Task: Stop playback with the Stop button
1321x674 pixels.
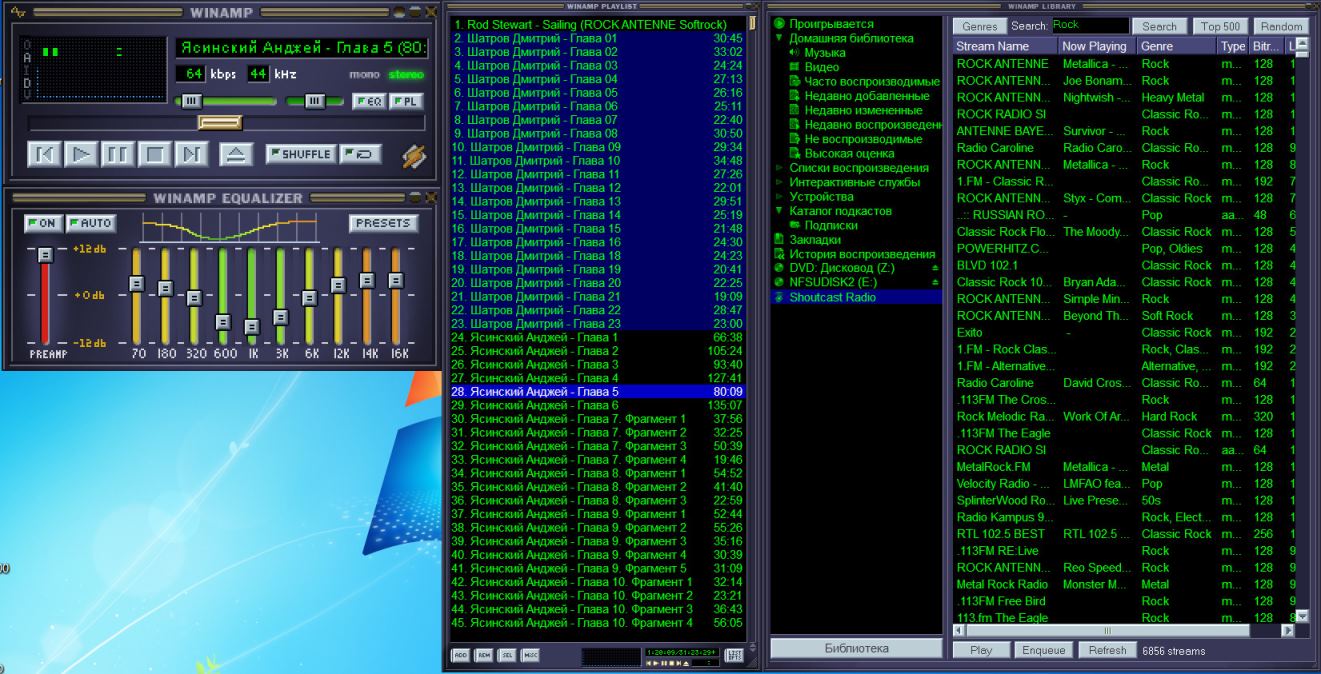Action: pos(154,154)
